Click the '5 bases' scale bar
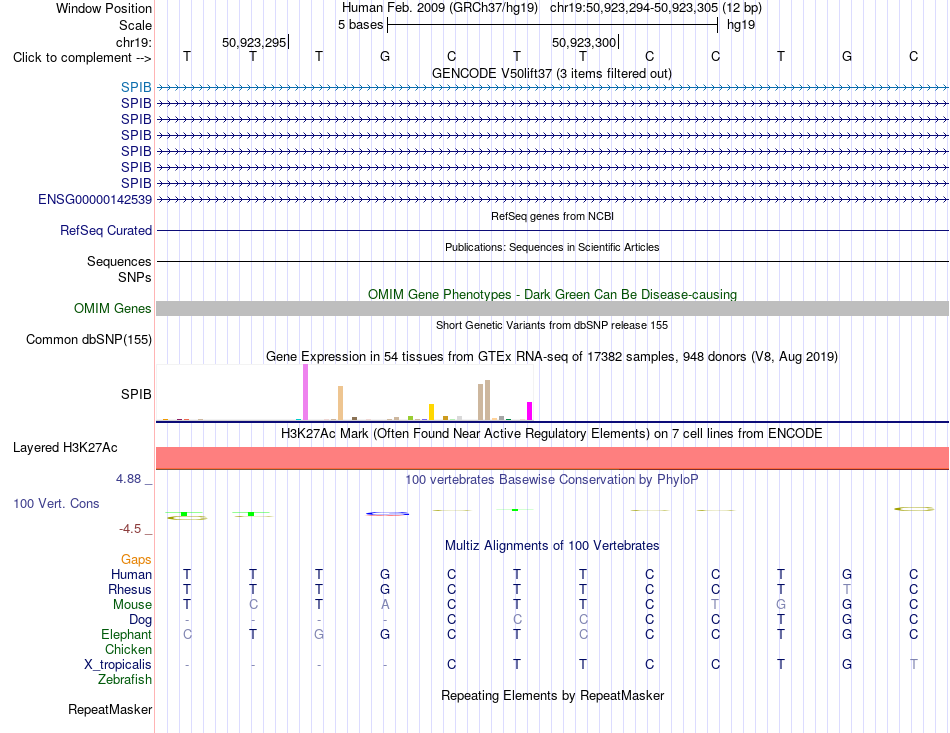The width and height of the screenshot is (950, 733). pos(552,25)
